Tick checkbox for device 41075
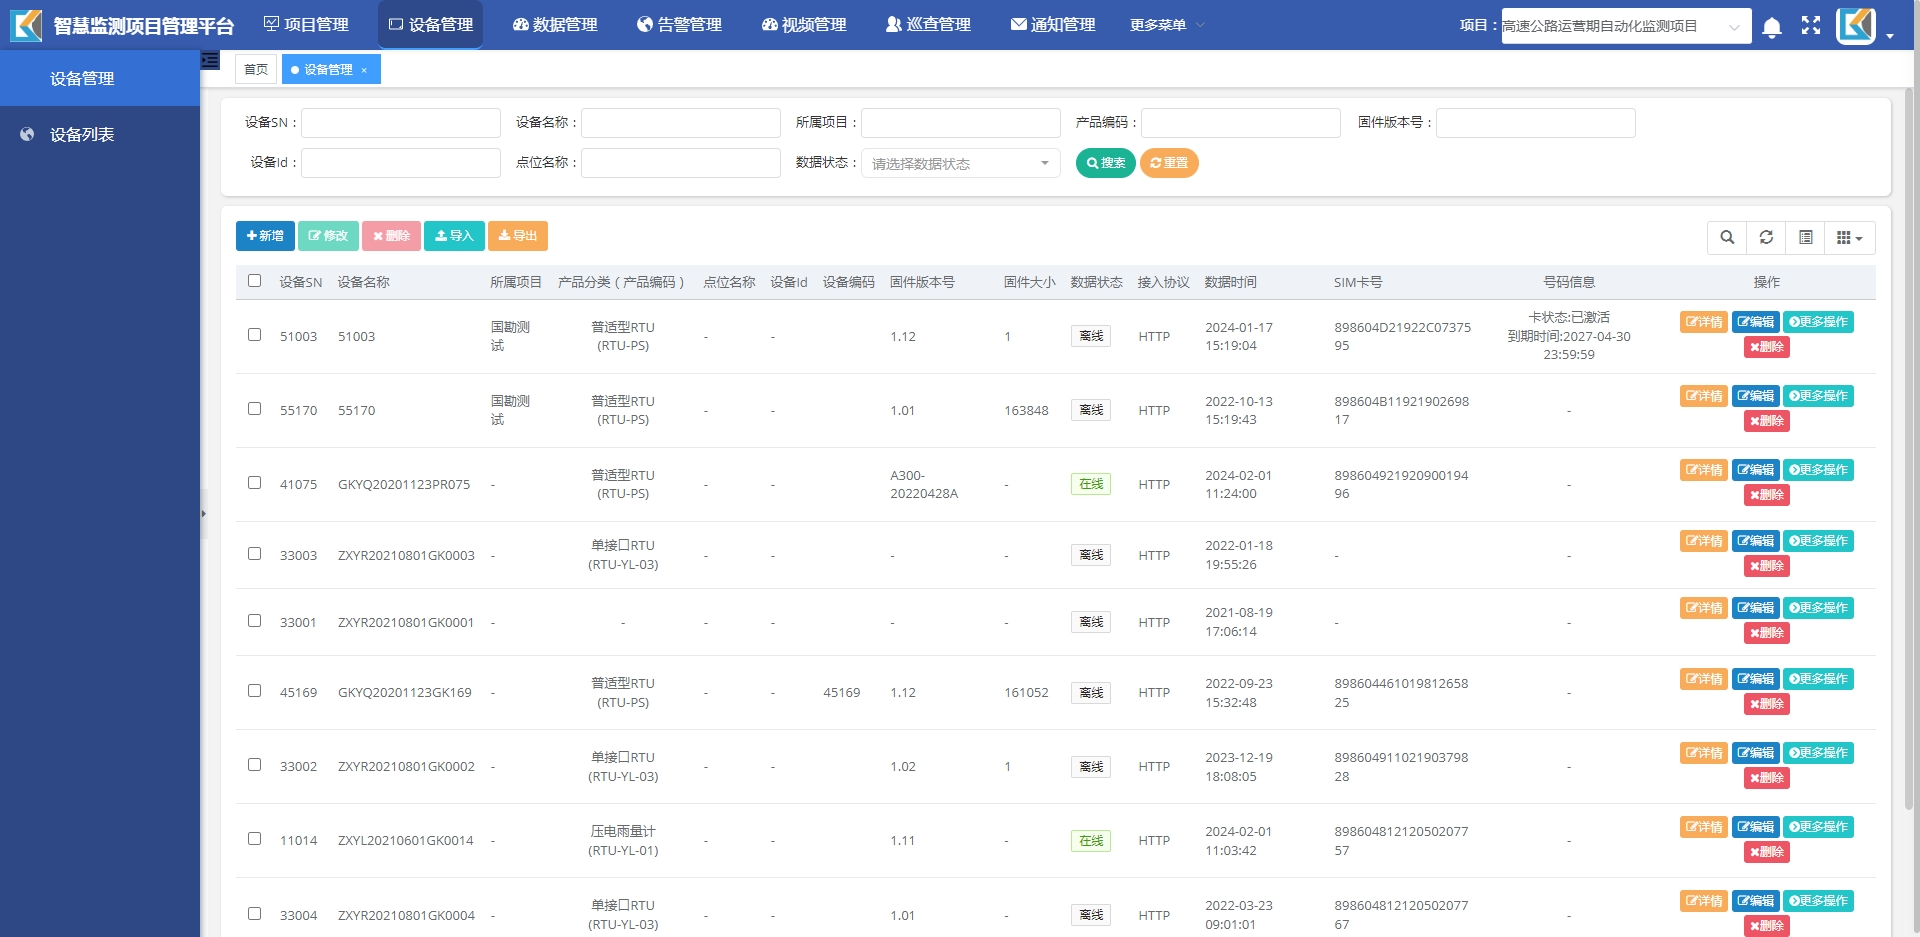The image size is (1920, 937). 254,483
